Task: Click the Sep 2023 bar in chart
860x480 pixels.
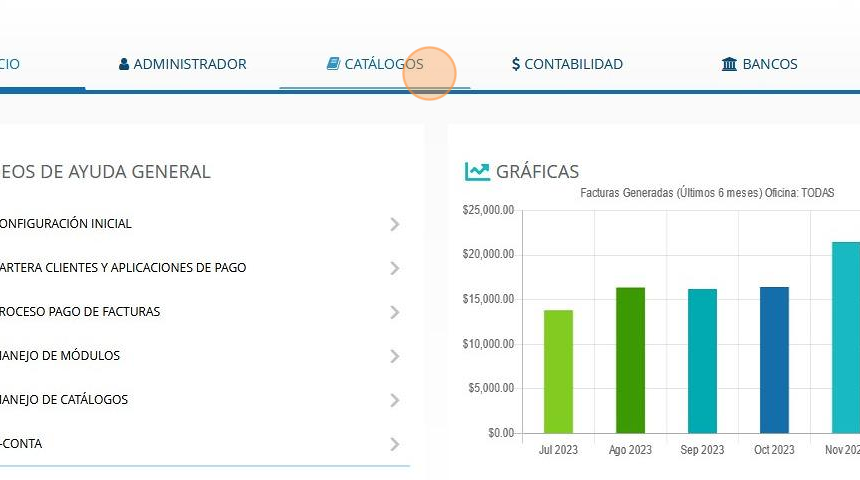Action: tap(702, 361)
